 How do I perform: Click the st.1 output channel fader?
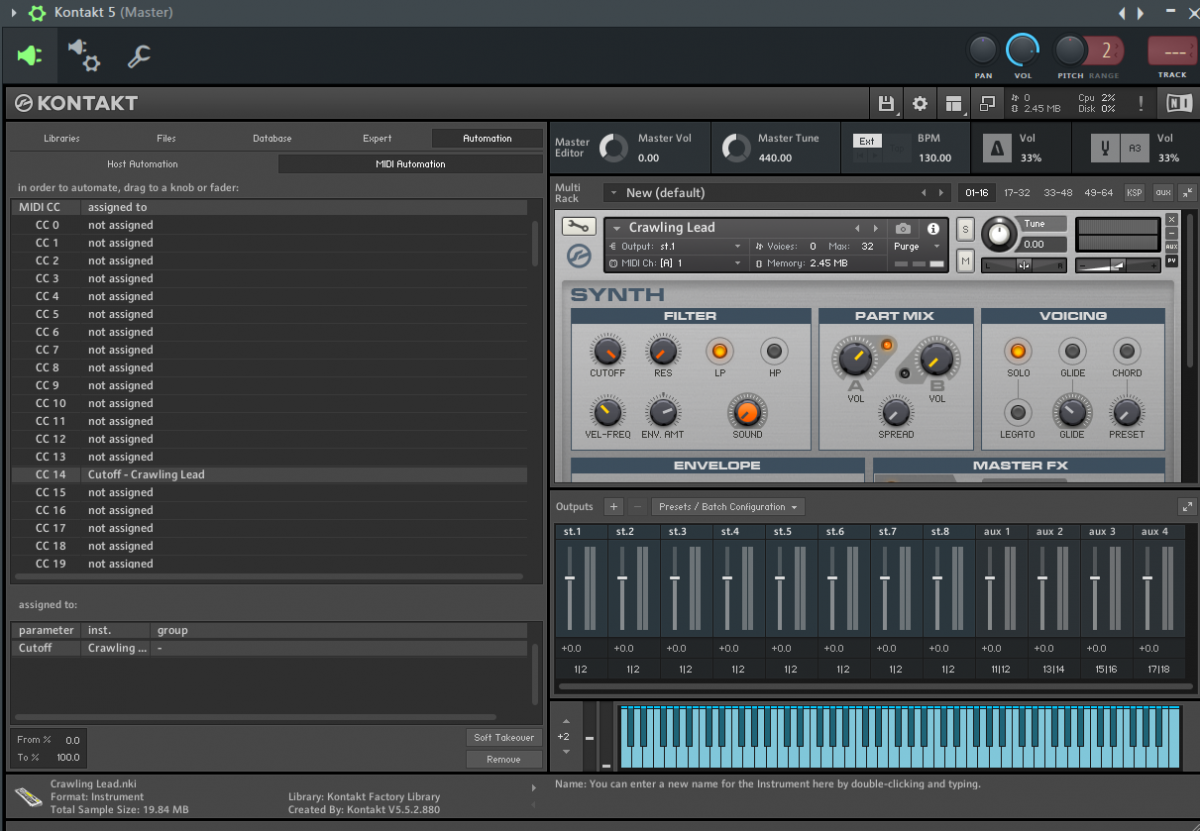point(570,579)
